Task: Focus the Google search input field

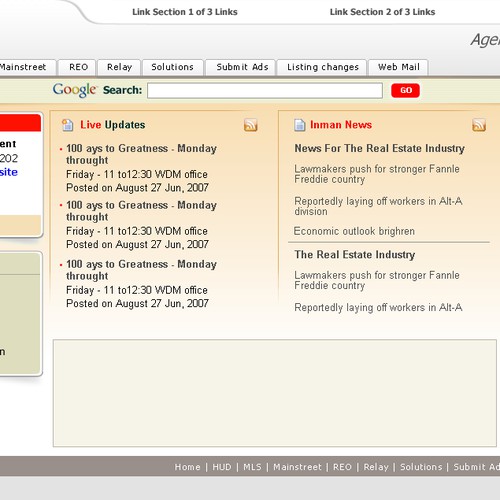Action: tap(265, 91)
